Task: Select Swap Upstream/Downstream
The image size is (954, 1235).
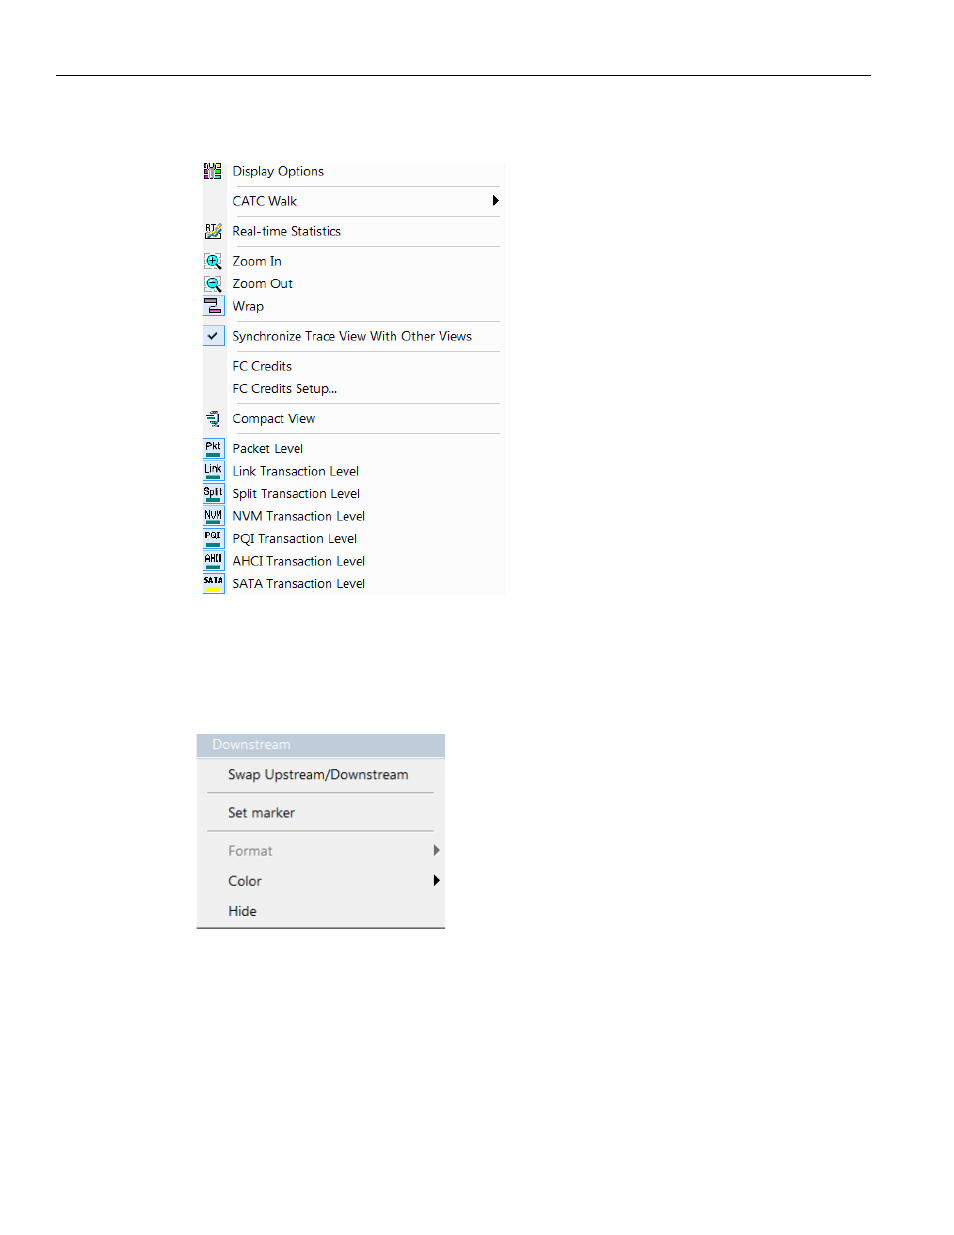Action: (x=318, y=775)
